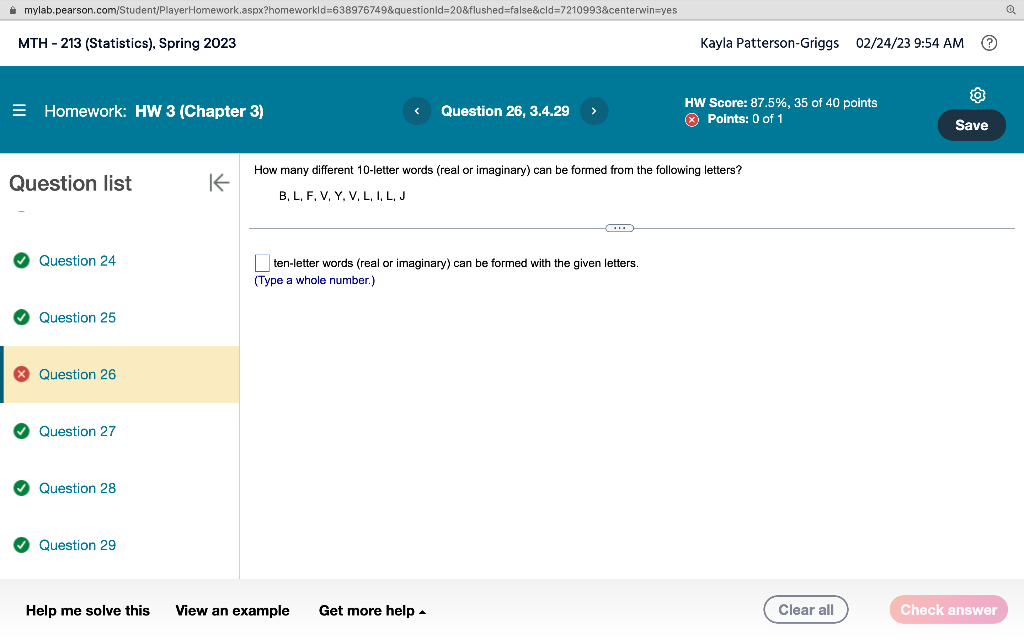Screen dimensions: 1024x640
Task: Click the answer input box
Action: coord(262,263)
